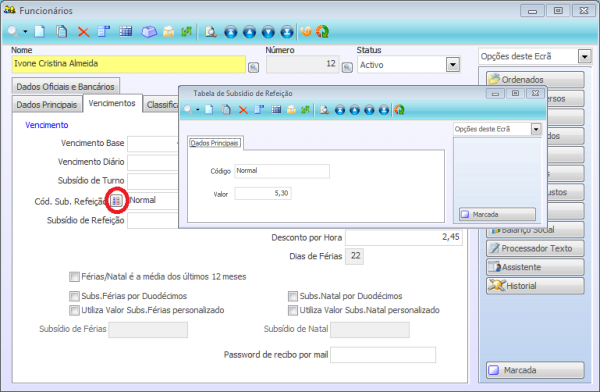Viewport: 600px width, 392px height.
Task: Go to first record in Tabela de Subsídio toolbar
Action: (x=340, y=110)
